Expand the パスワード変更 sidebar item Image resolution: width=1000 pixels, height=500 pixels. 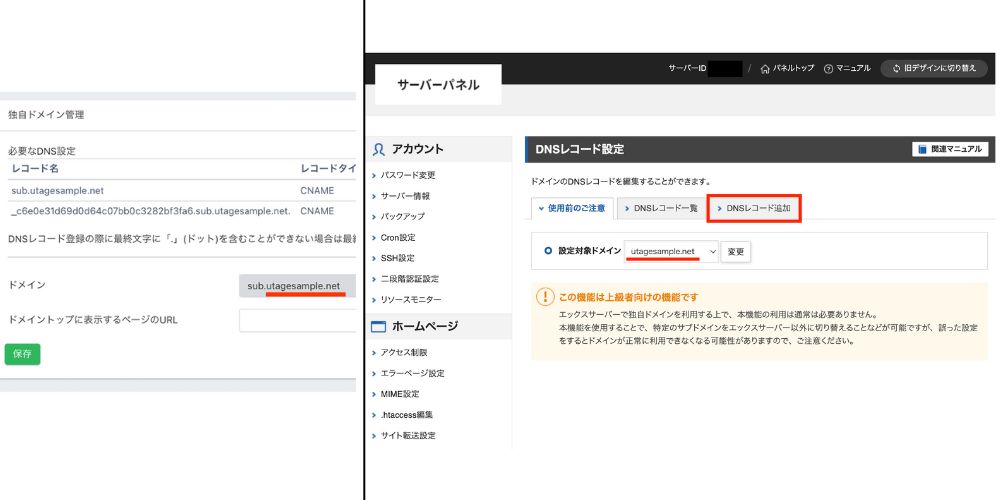click(x=408, y=175)
